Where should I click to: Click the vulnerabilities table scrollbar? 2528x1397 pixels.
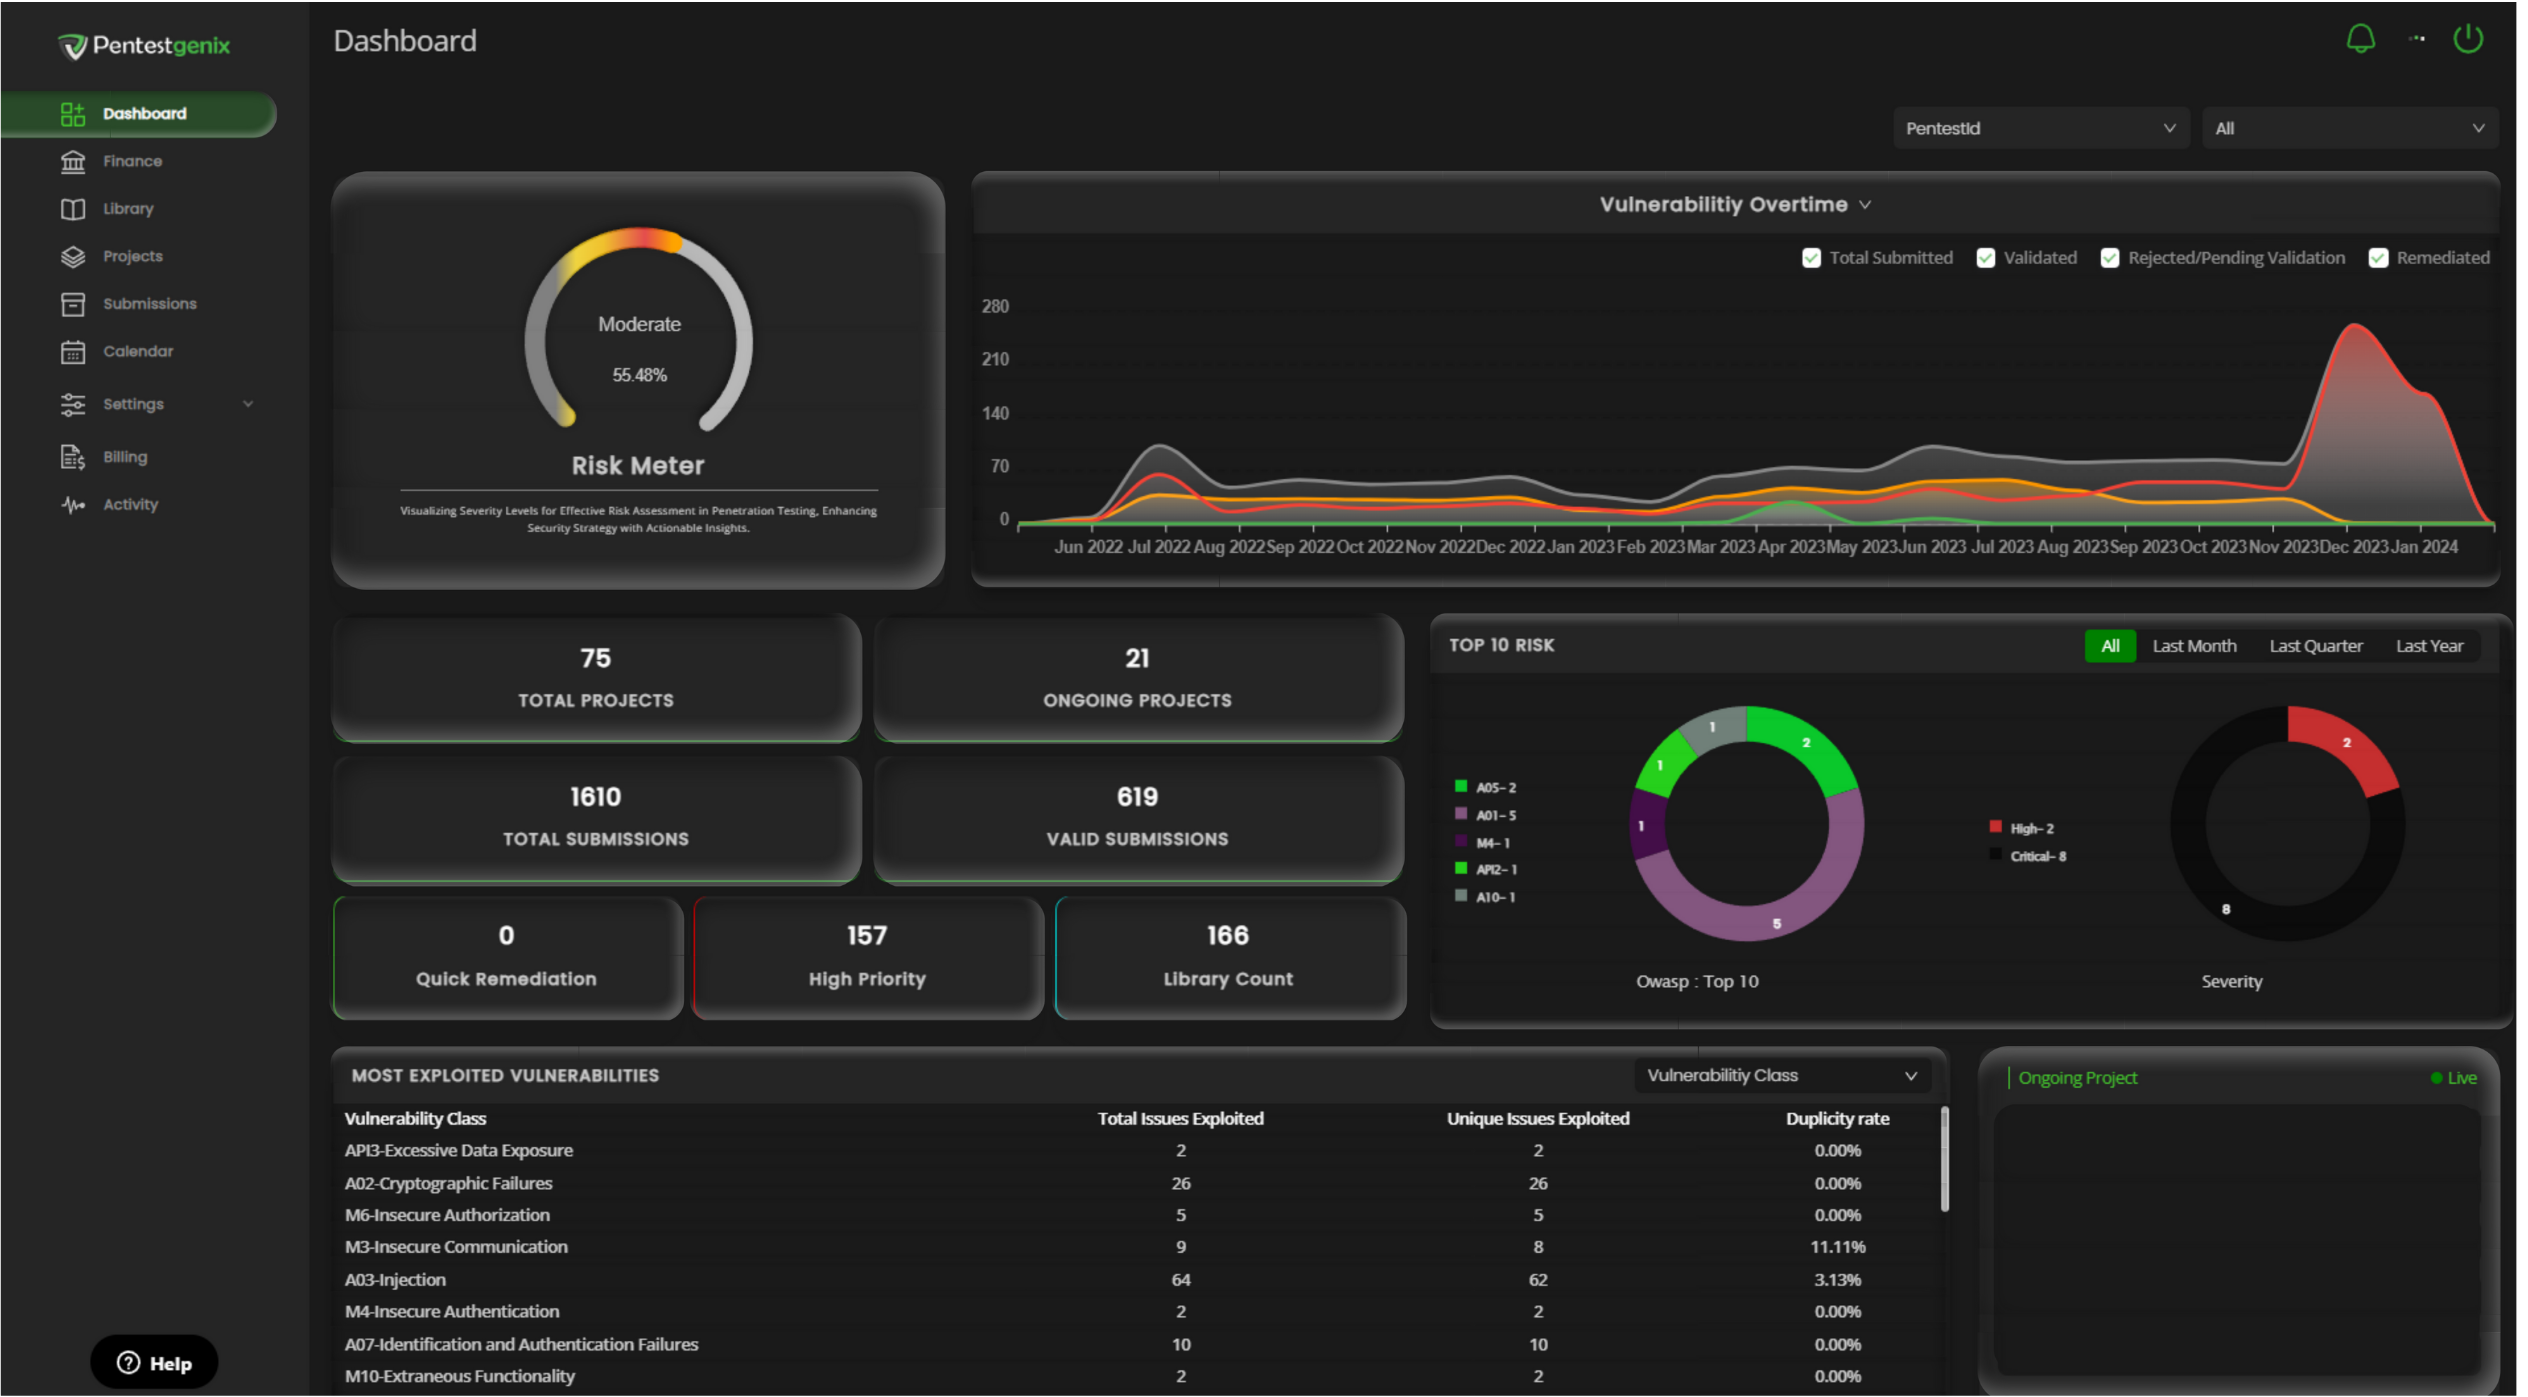click(x=1944, y=1160)
